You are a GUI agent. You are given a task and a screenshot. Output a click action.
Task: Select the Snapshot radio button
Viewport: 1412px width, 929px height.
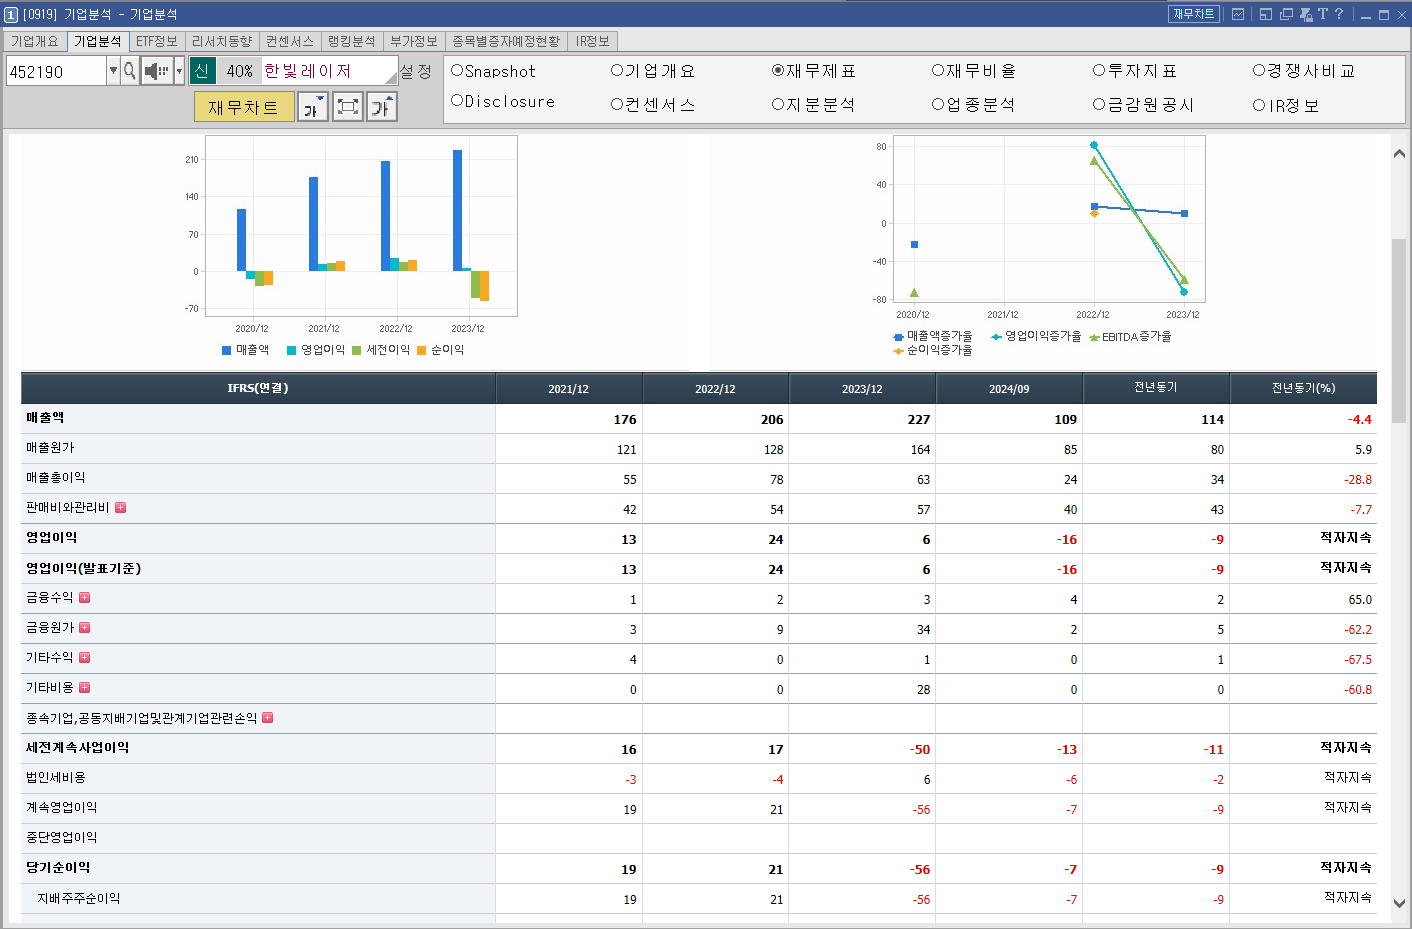[457, 70]
